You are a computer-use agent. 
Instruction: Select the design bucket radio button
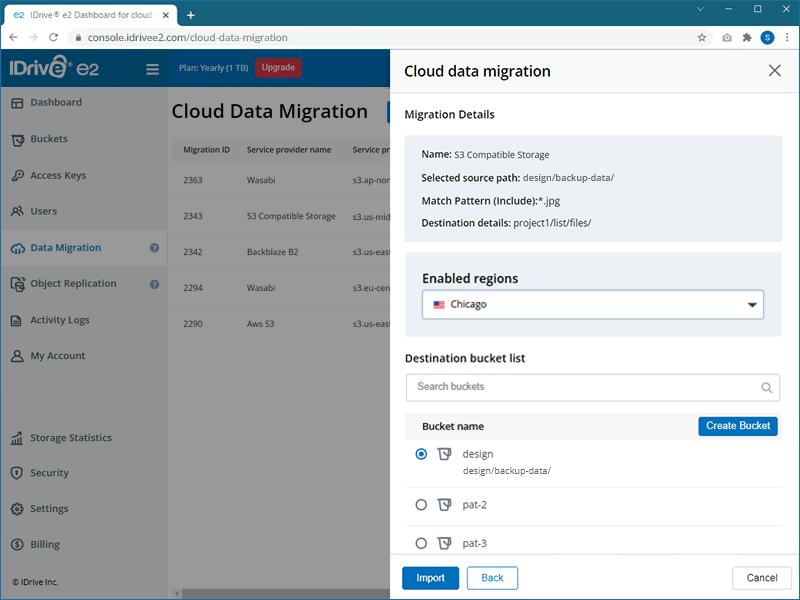[x=421, y=454]
